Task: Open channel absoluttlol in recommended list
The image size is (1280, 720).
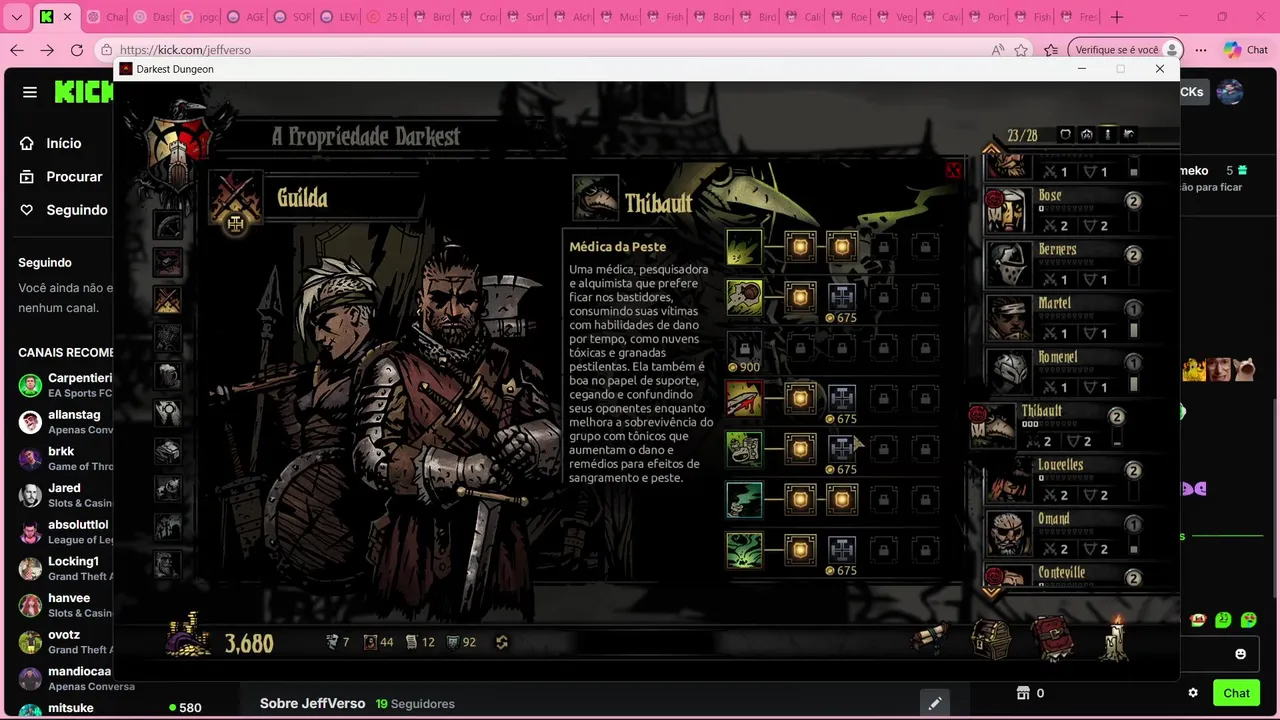Action: tap(64, 532)
